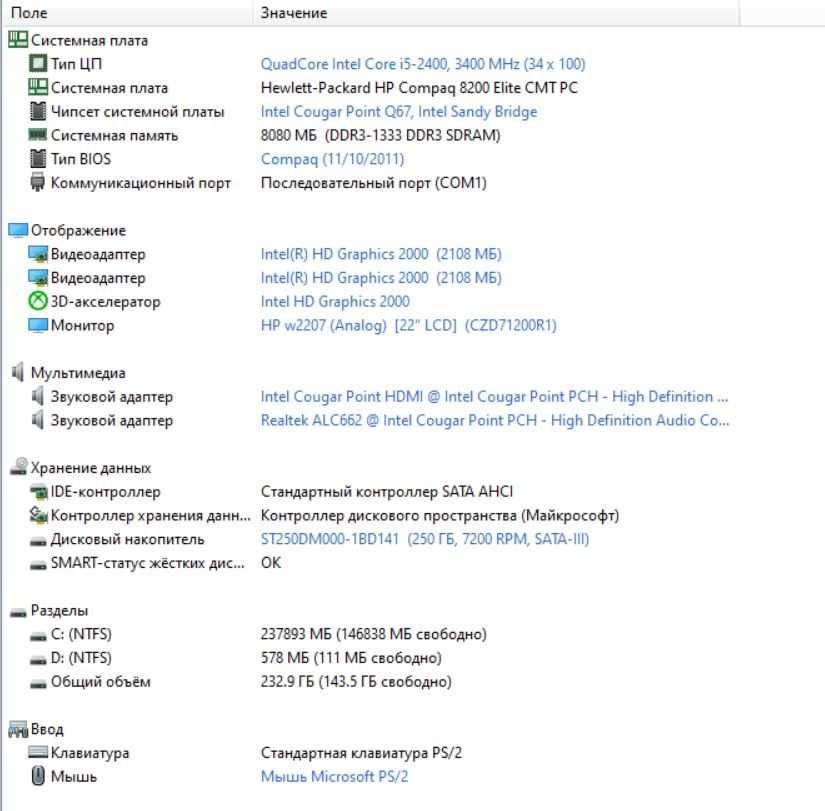
Task: Click the Мышь mouse icon
Action: point(38,775)
